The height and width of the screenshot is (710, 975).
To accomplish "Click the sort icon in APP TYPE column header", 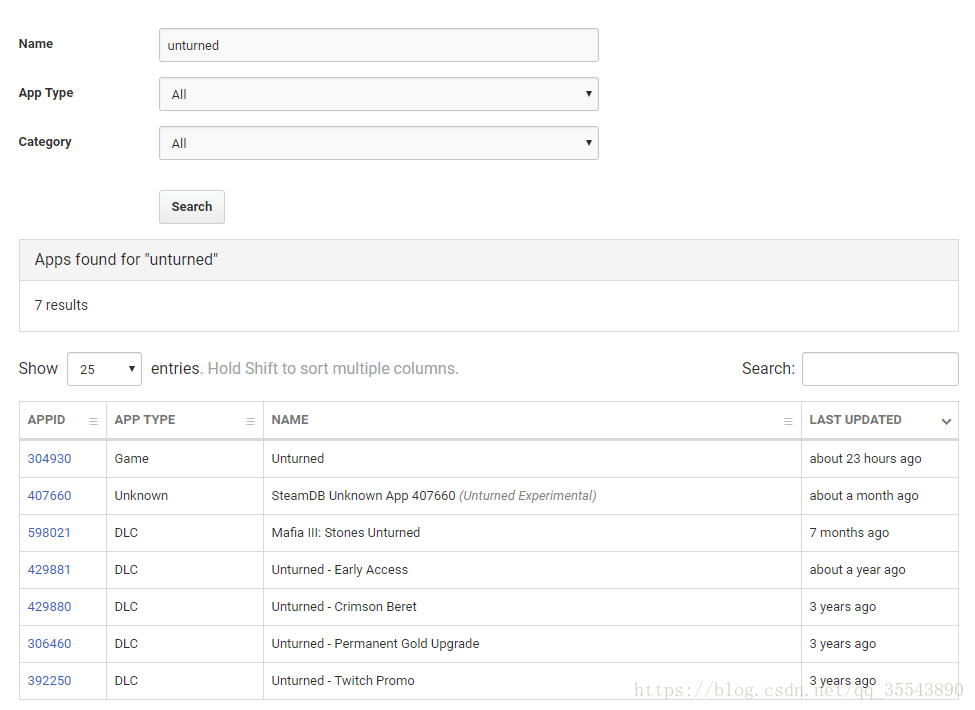I will pyautogui.click(x=251, y=421).
